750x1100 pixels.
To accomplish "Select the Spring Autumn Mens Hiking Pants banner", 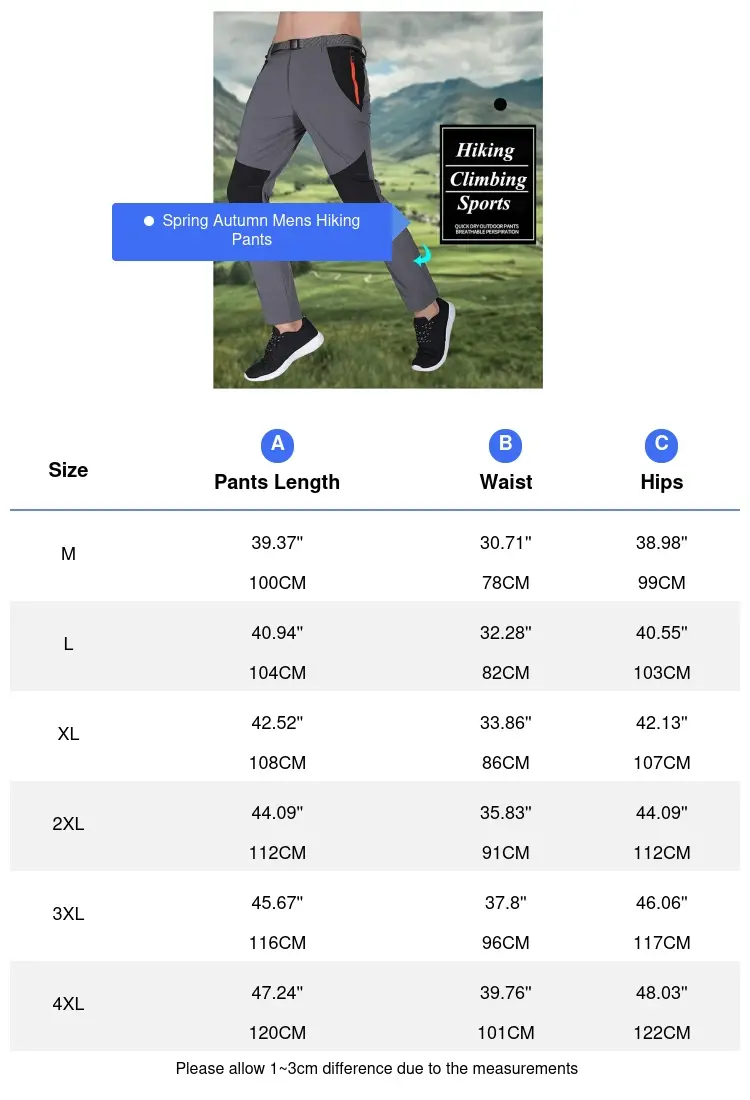I will click(252, 232).
